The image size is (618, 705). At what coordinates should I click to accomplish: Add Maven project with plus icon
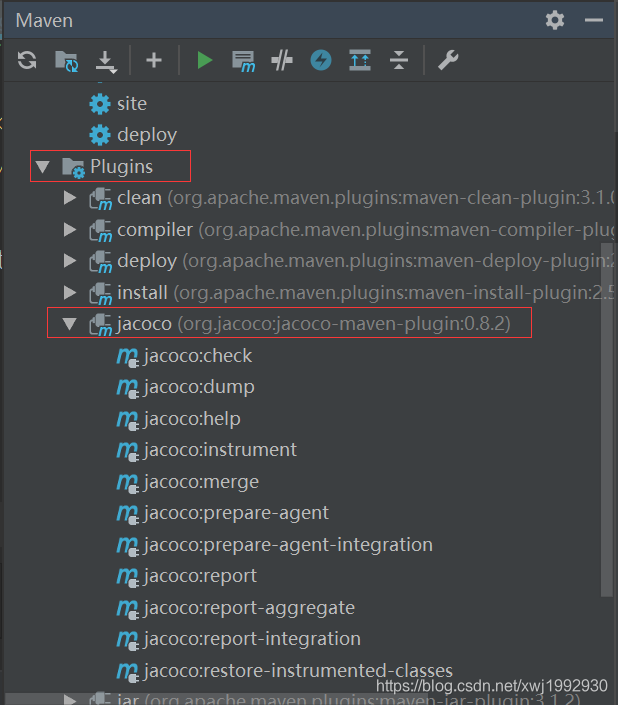154,60
